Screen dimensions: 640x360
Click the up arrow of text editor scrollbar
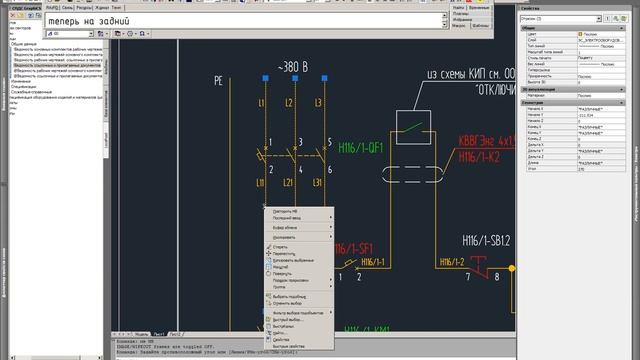pyautogui.click(x=444, y=16)
